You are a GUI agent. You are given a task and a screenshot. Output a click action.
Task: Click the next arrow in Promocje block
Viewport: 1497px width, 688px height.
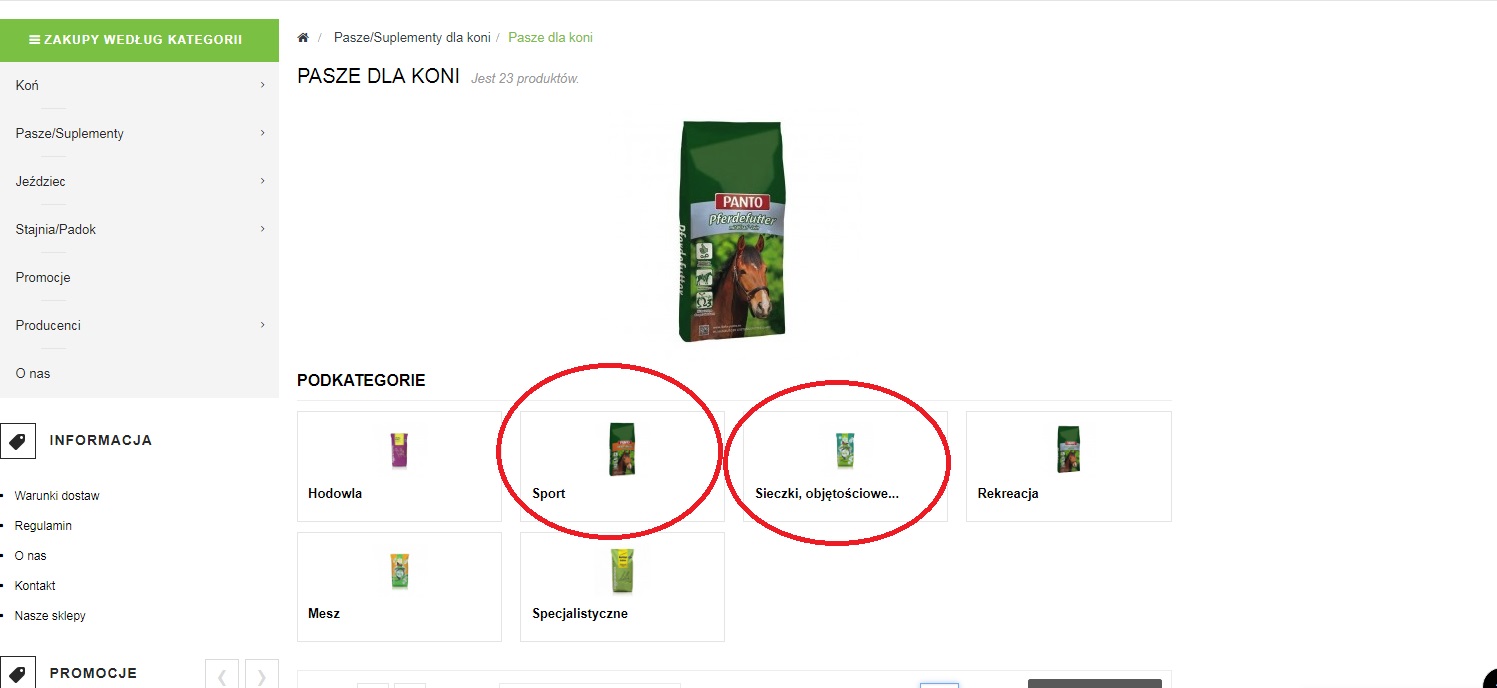[x=262, y=675]
